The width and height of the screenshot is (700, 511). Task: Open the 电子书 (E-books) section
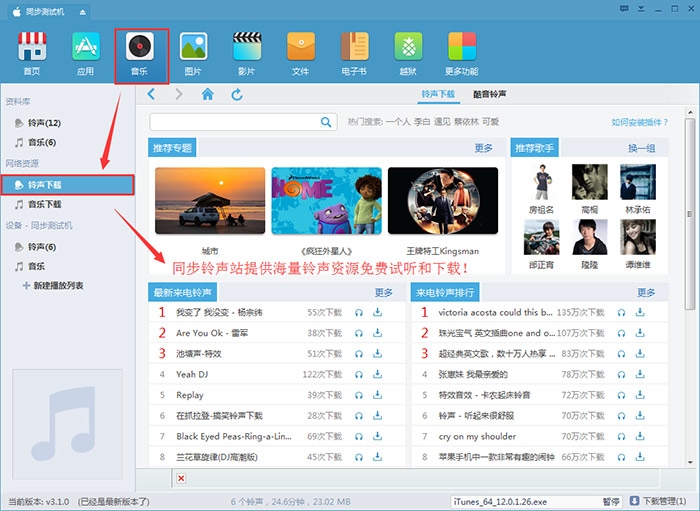pyautogui.click(x=355, y=53)
